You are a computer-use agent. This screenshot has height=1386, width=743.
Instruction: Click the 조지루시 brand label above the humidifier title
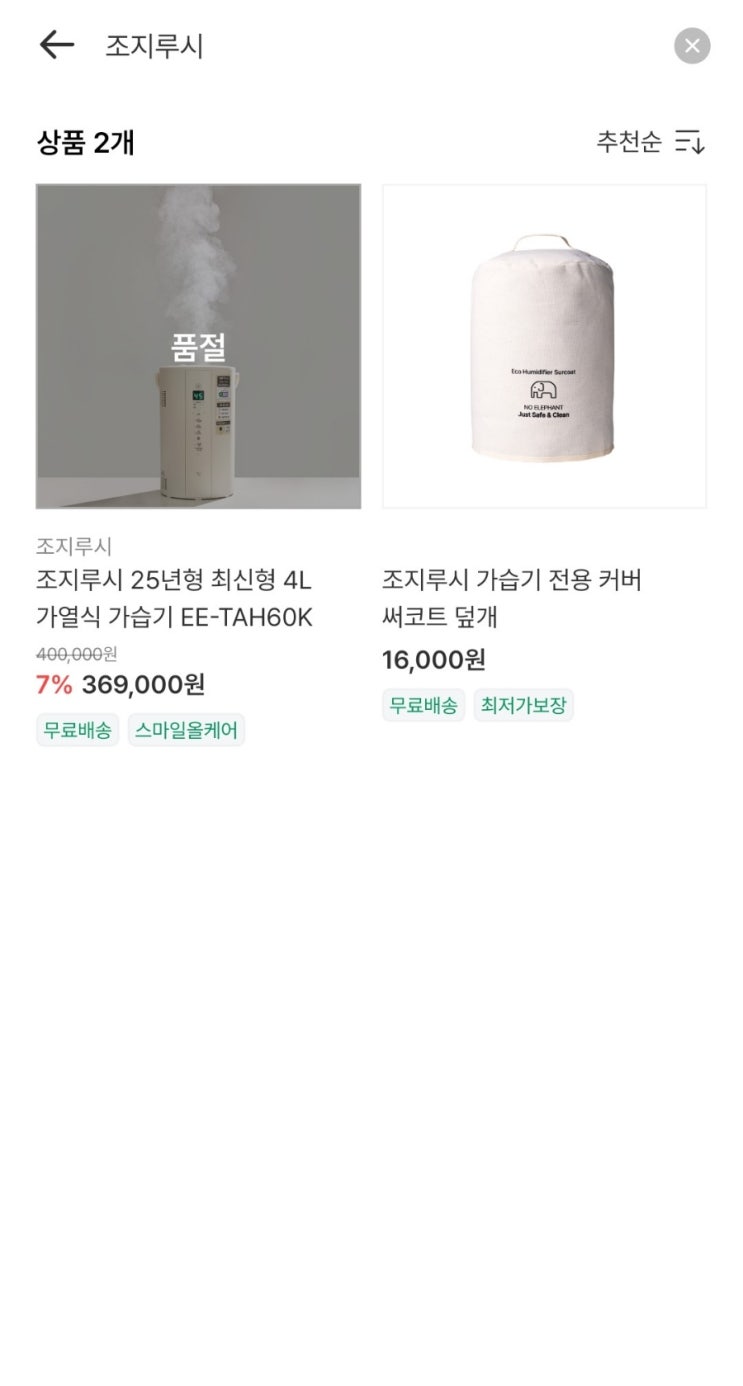pos(74,546)
